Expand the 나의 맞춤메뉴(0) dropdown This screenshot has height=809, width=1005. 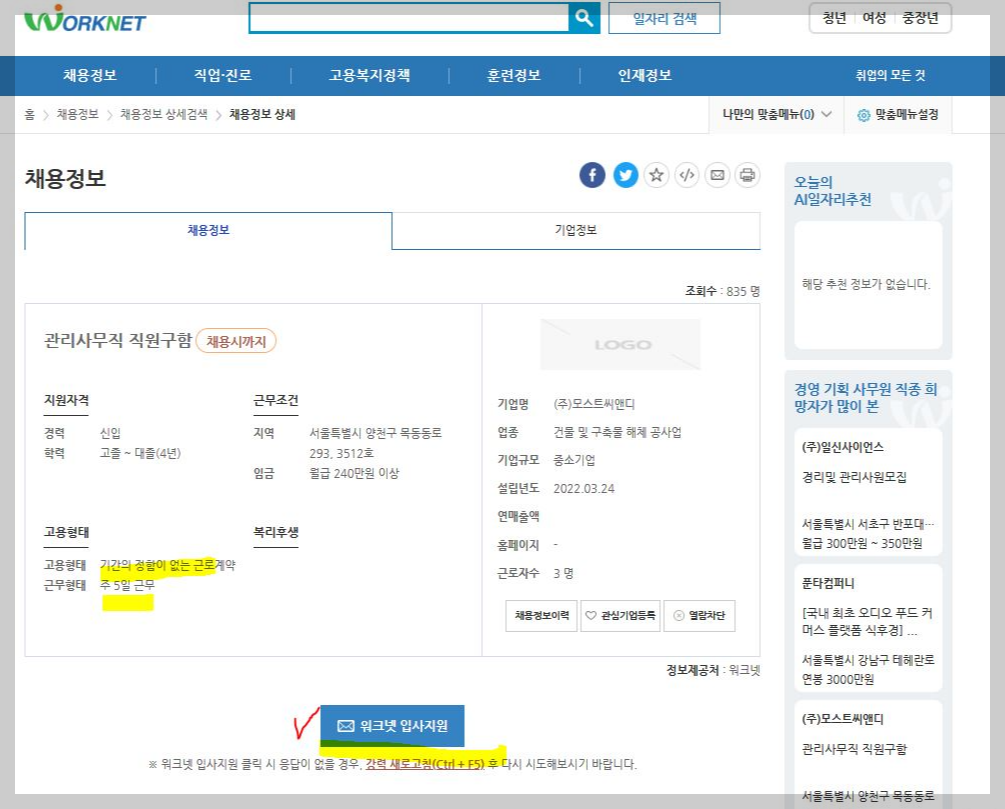[778, 114]
